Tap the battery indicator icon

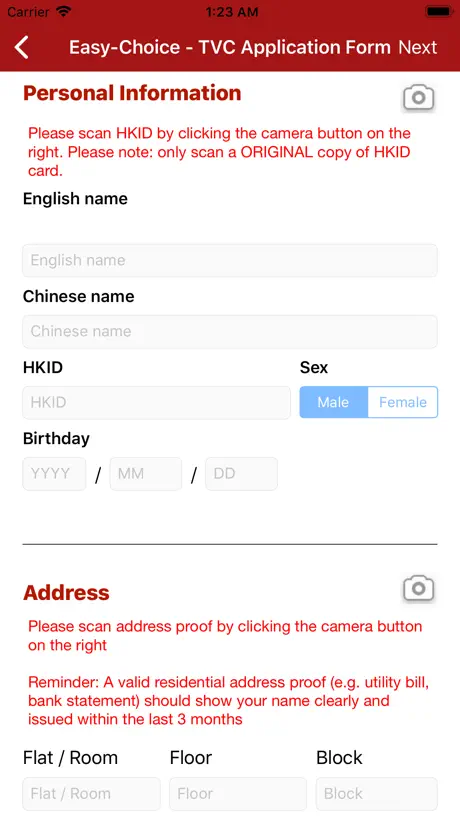coord(439,11)
